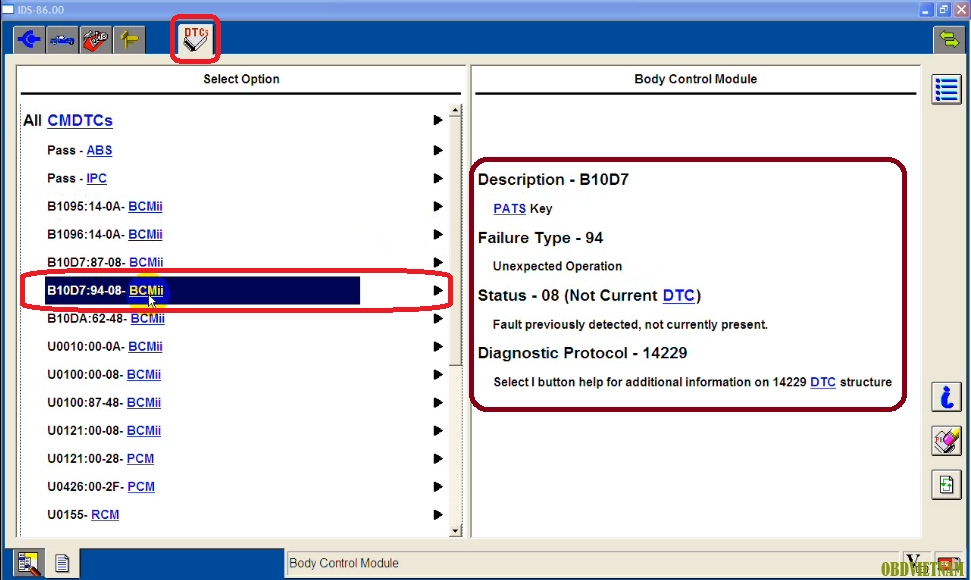The image size is (971, 580).
Task: Expand the Pass - IPC row arrow
Action: (438, 178)
